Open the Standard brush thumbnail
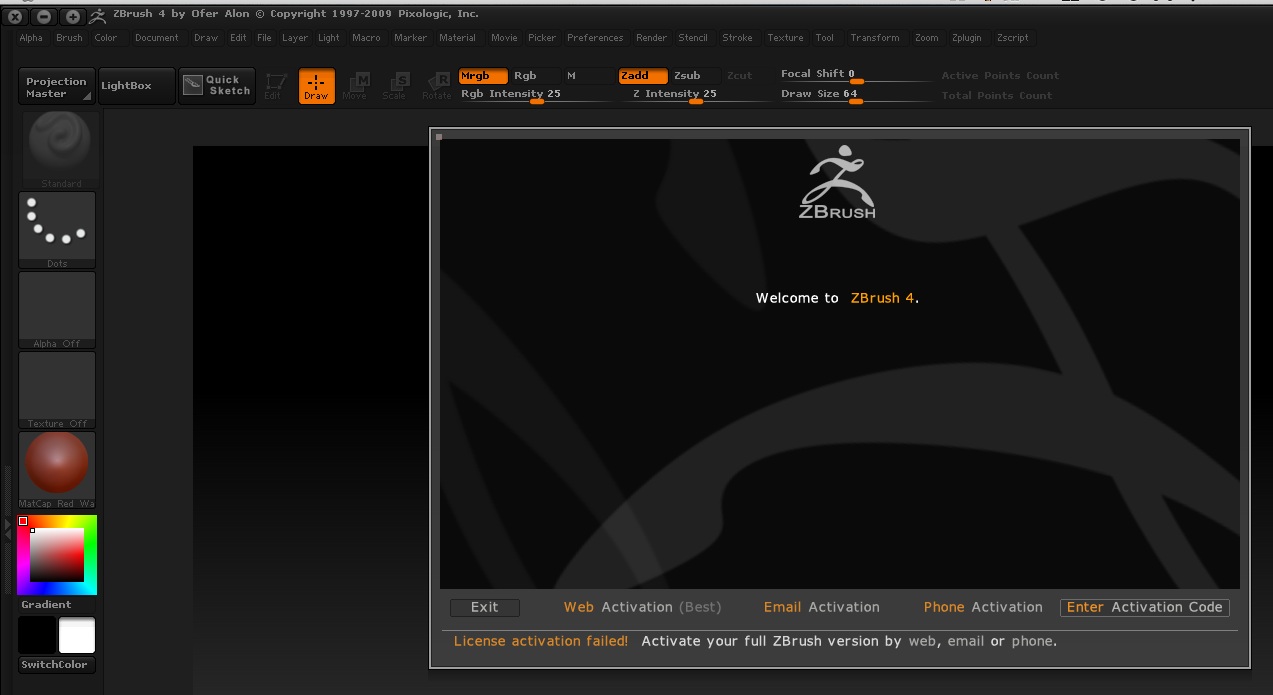Image resolution: width=1273 pixels, height=695 pixels. (61, 149)
